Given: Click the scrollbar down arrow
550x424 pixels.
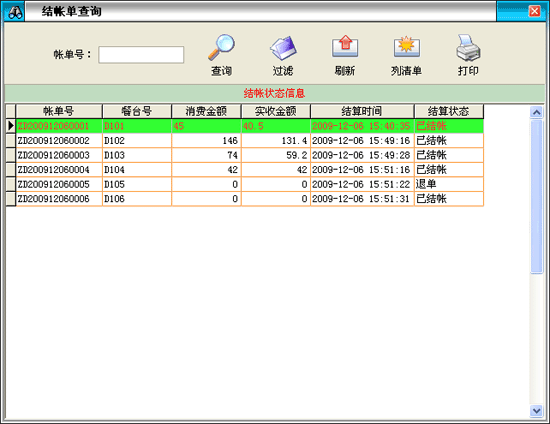Looking at the screenshot, I should click(536, 410).
